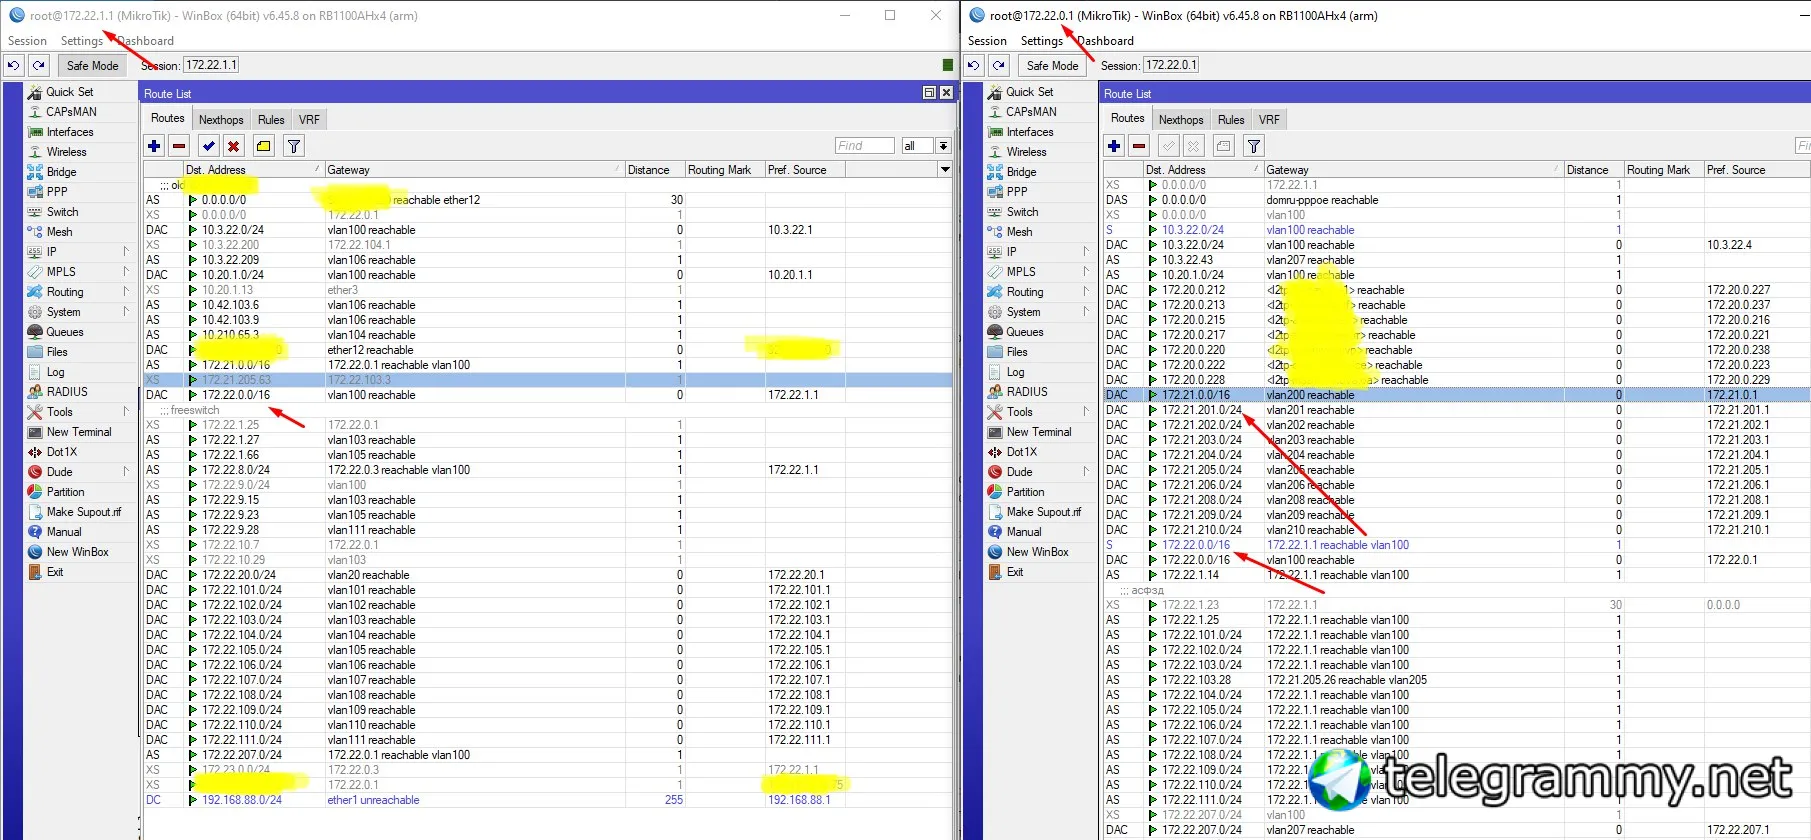Click the Session address field showing 172.22.0.1
The height and width of the screenshot is (840, 1811).
[x=1171, y=65]
